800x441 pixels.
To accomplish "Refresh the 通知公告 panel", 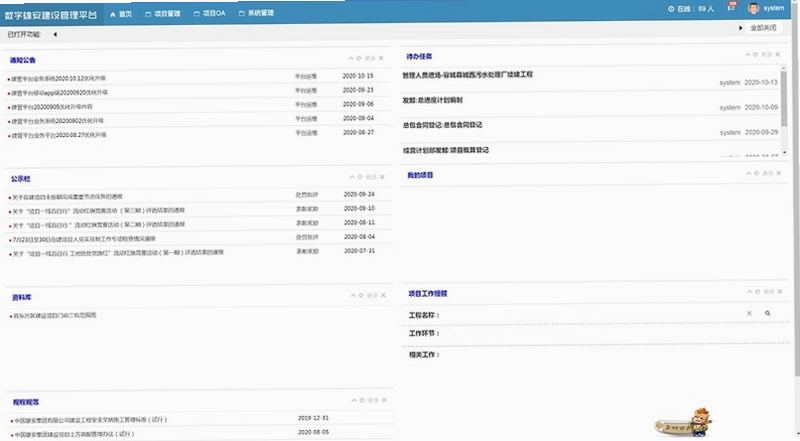I will pos(359,58).
